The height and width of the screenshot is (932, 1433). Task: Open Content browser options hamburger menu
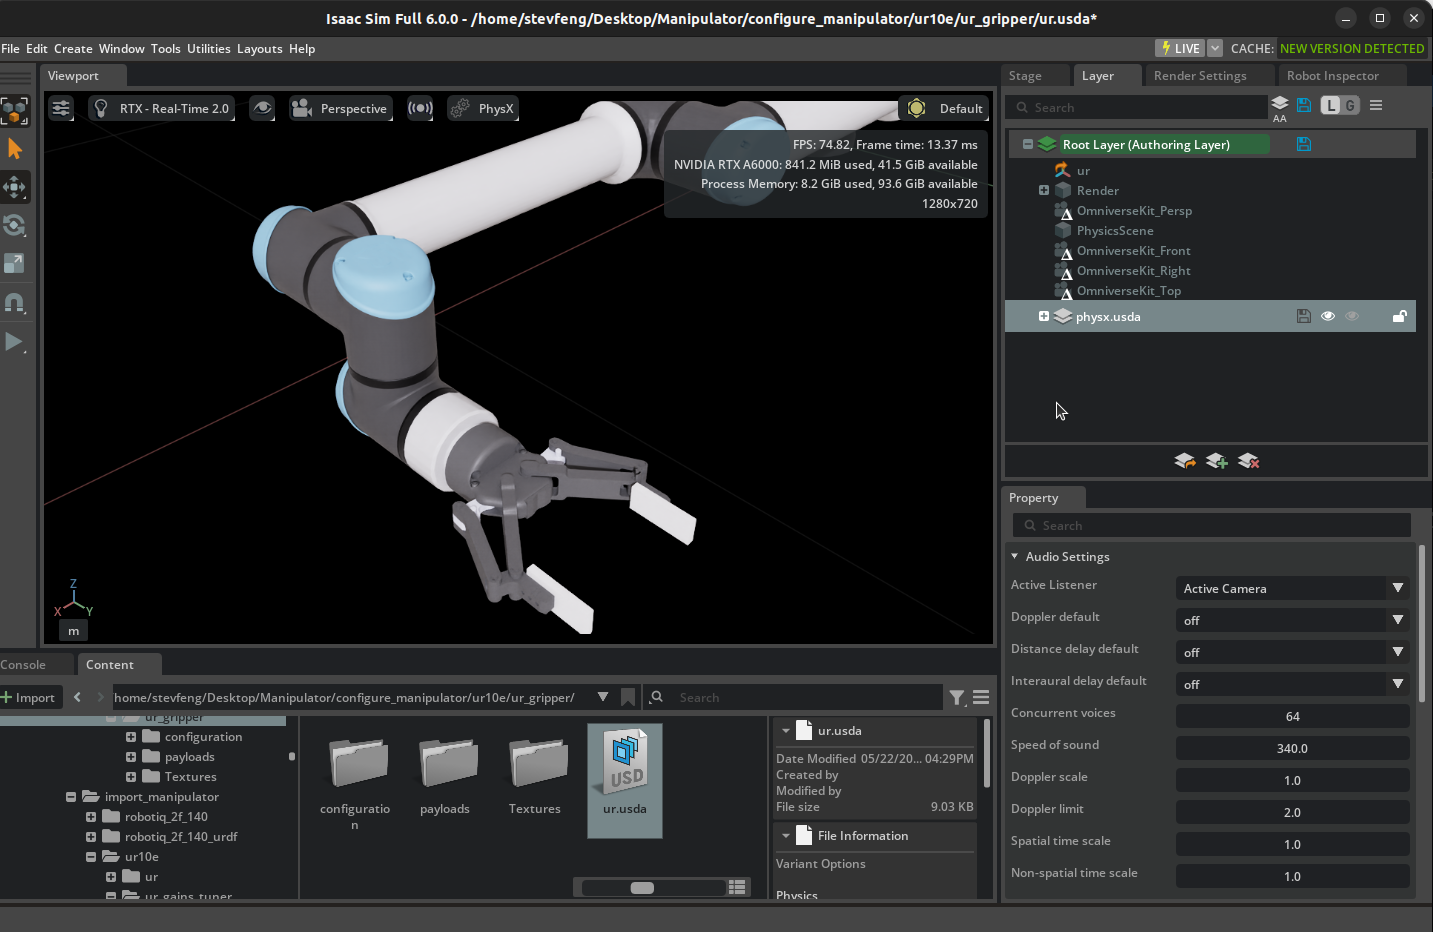click(981, 697)
